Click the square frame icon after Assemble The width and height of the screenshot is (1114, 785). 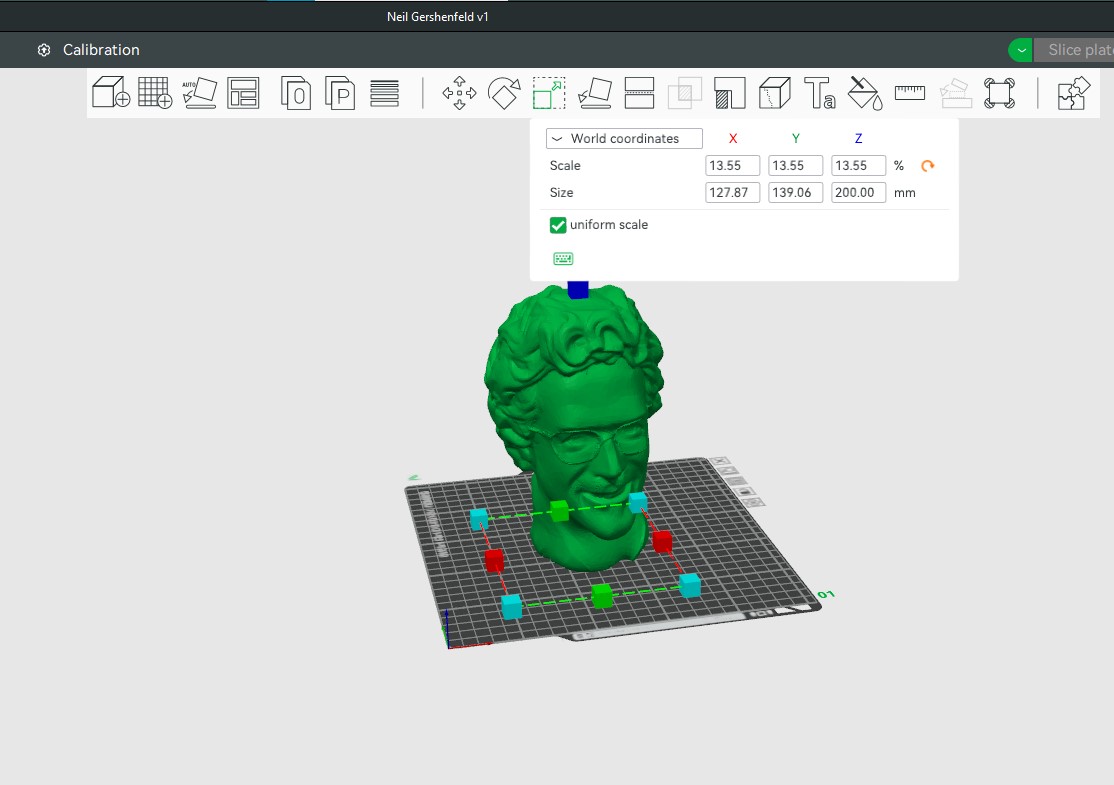pos(1000,93)
